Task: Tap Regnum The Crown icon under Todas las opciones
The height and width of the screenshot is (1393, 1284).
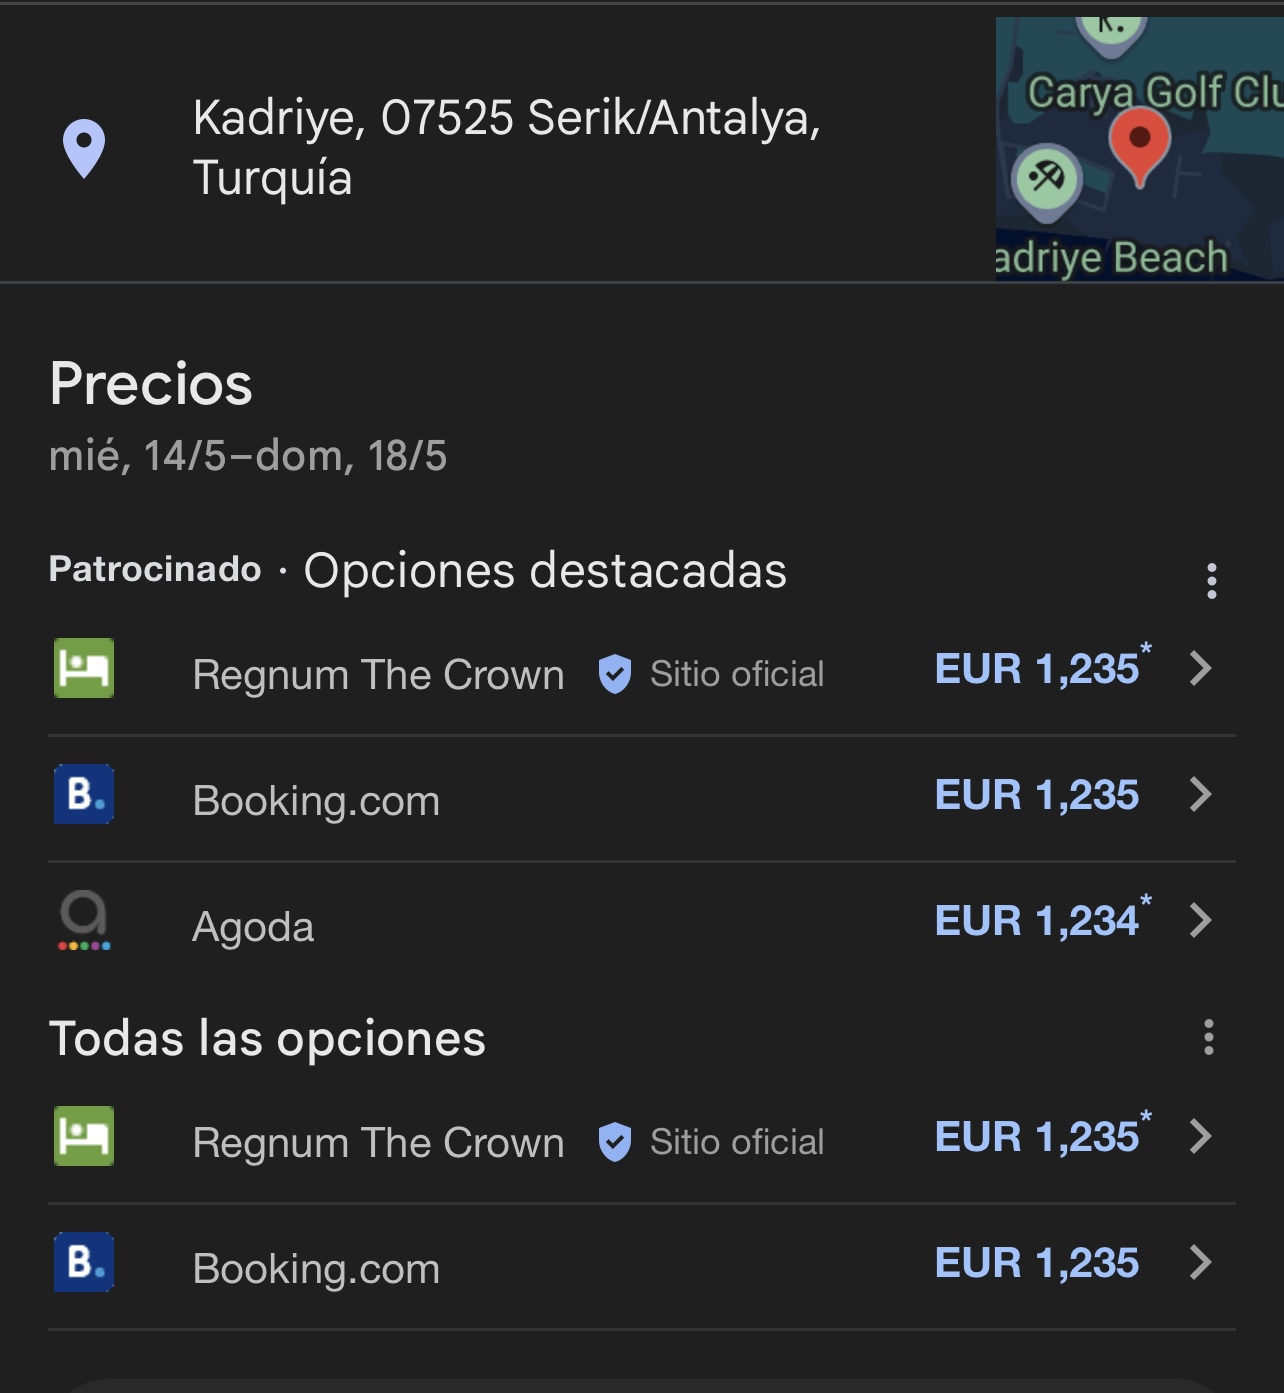Action: pos(84,1136)
